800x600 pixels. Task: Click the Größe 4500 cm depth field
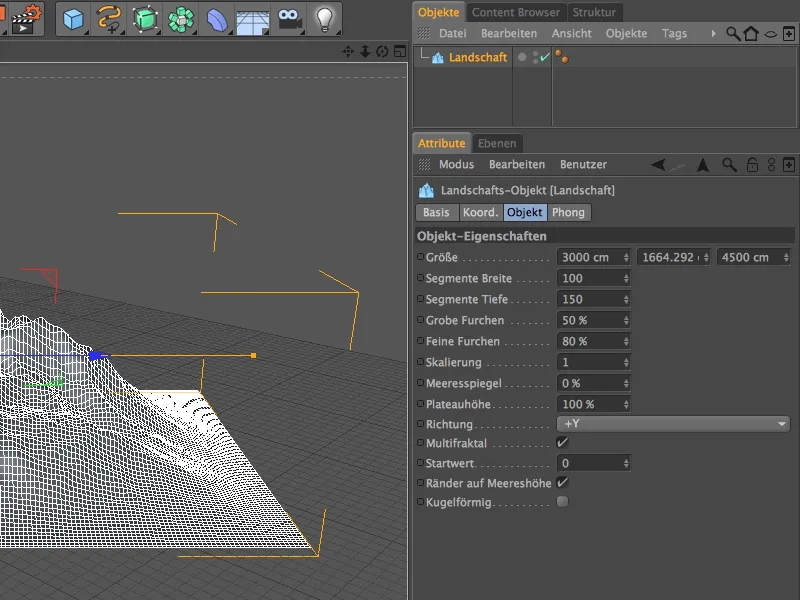754,257
